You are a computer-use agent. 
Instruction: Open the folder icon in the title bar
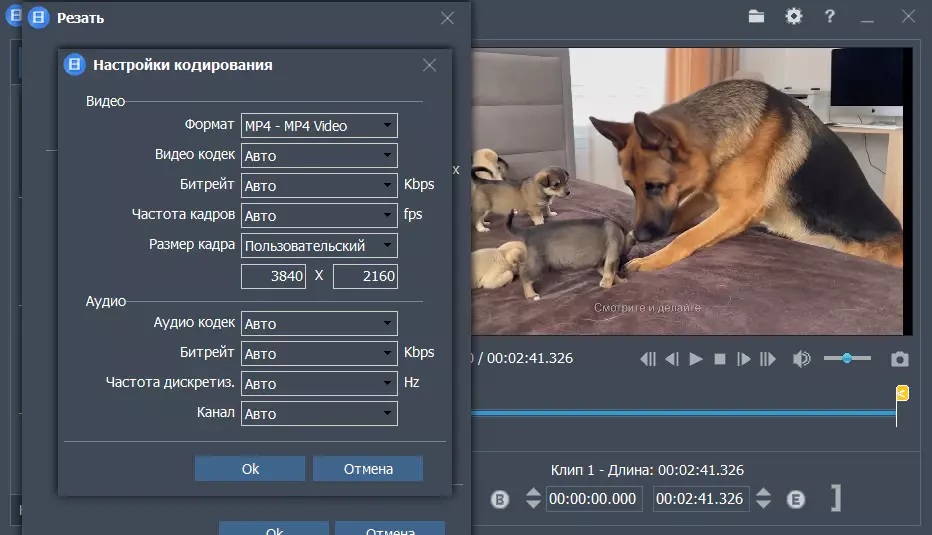click(756, 16)
